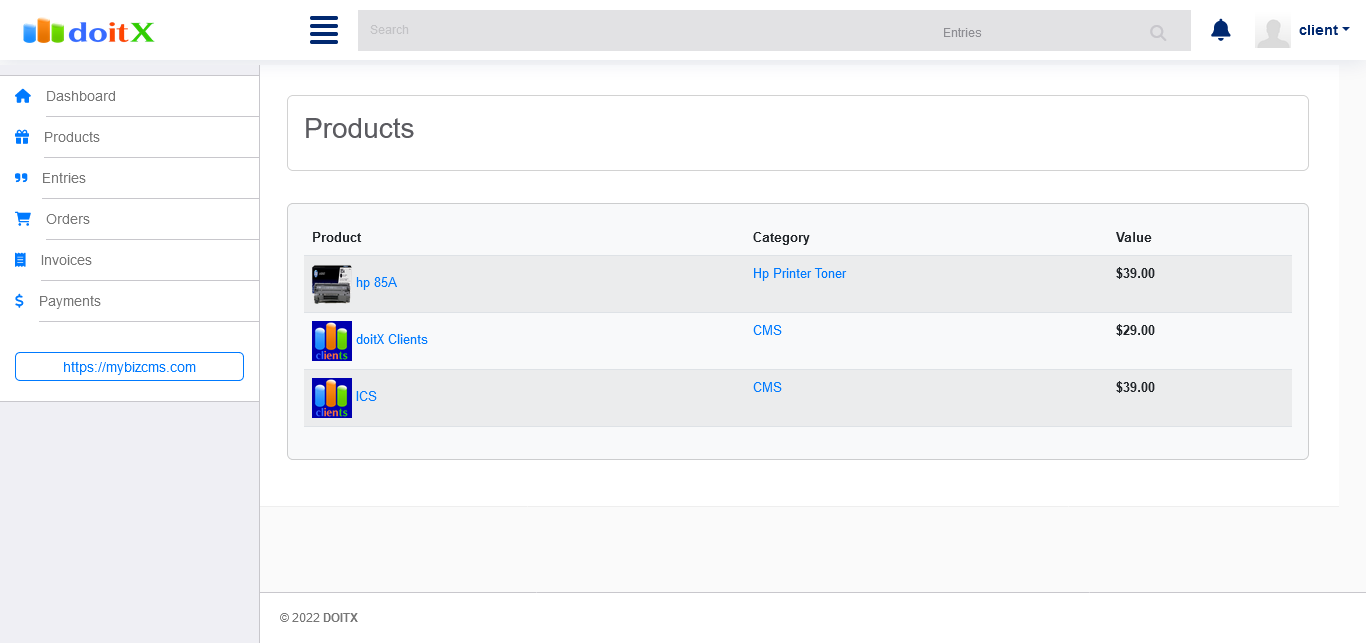Open Invoices in the sidebar
The height and width of the screenshot is (643, 1366).
click(66, 260)
